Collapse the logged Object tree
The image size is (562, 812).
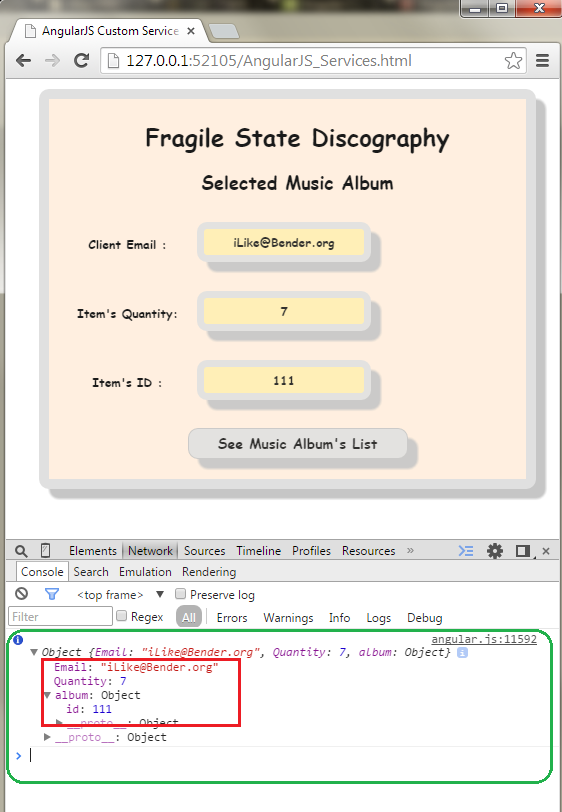coord(34,652)
